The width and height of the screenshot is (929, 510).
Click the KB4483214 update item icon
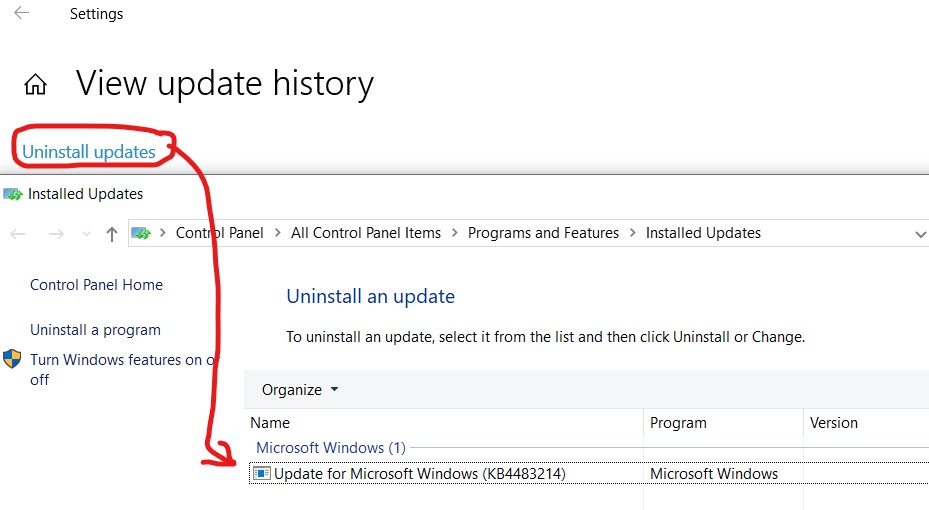coord(261,473)
